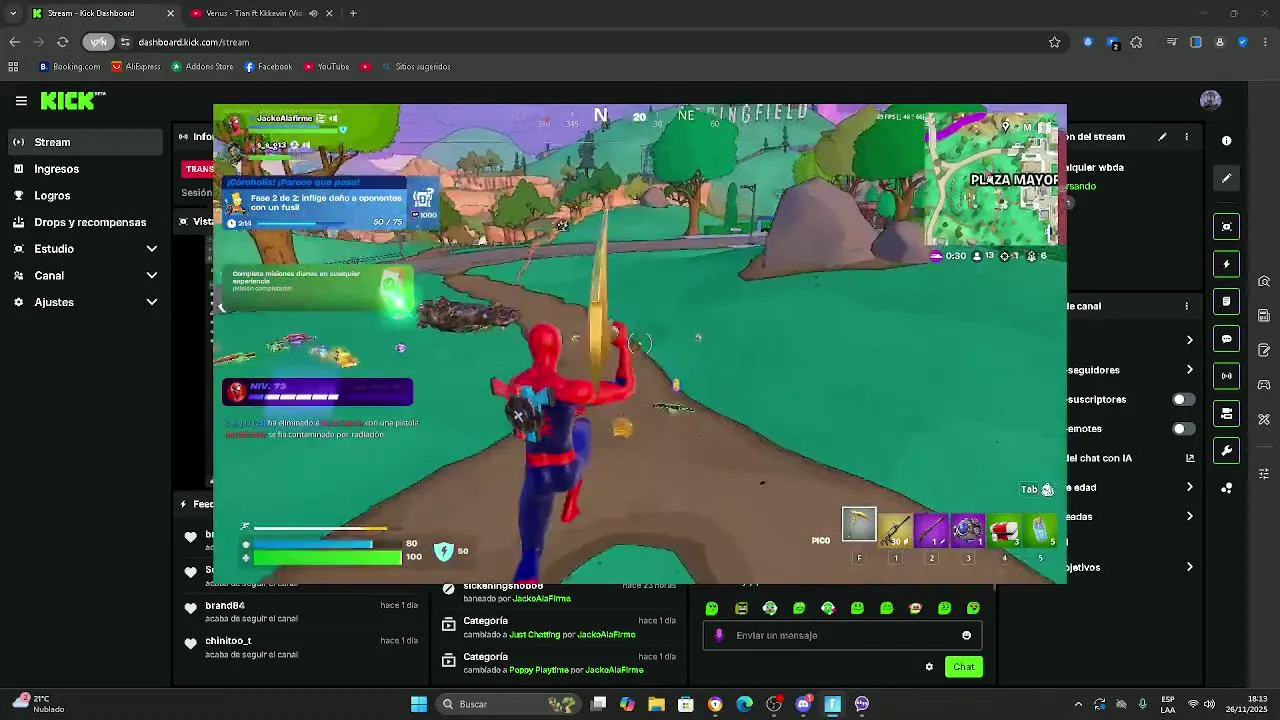Toggle the document activity panel icon
The image size is (1280, 720).
[x=1226, y=301]
